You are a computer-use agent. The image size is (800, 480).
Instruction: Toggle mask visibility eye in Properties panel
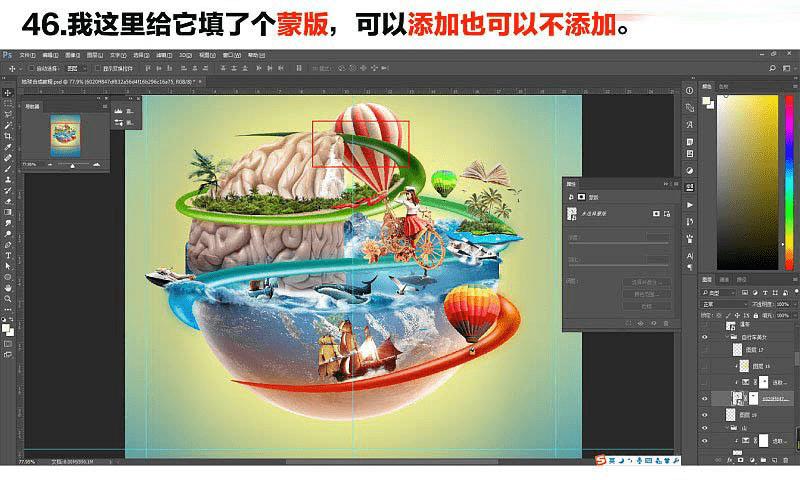tap(654, 323)
